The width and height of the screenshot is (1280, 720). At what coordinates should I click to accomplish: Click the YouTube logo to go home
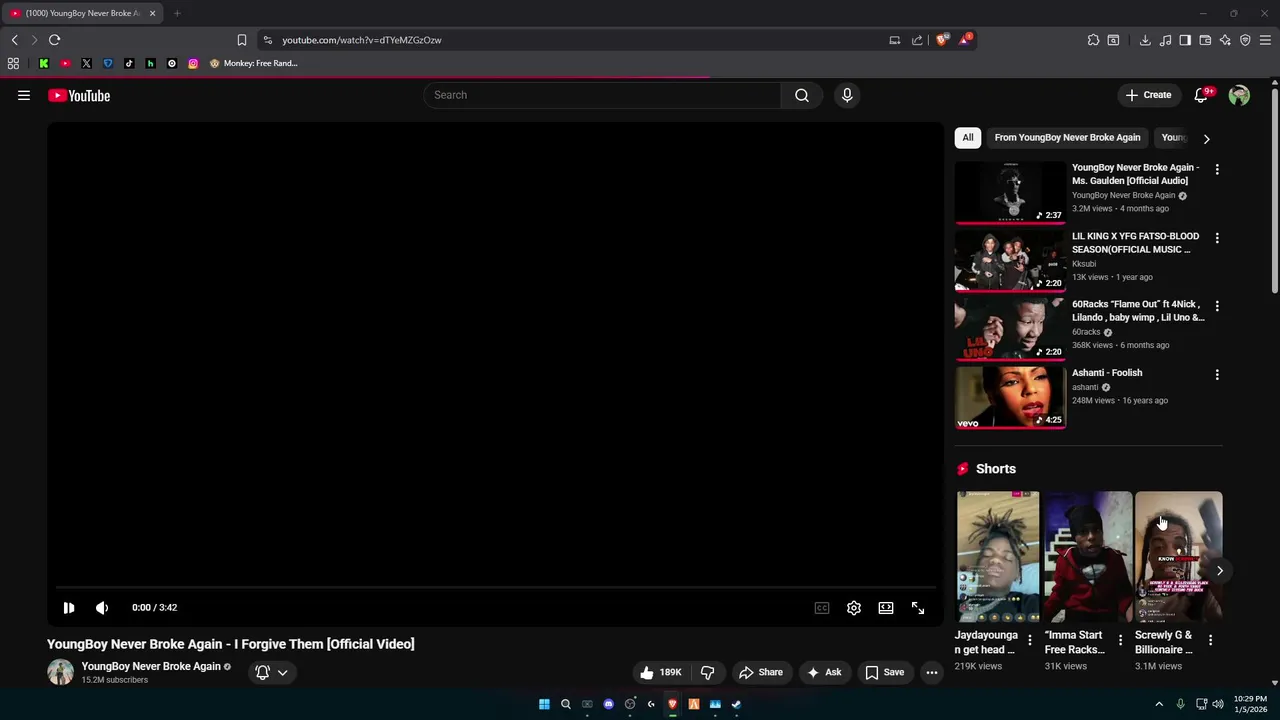(79, 96)
